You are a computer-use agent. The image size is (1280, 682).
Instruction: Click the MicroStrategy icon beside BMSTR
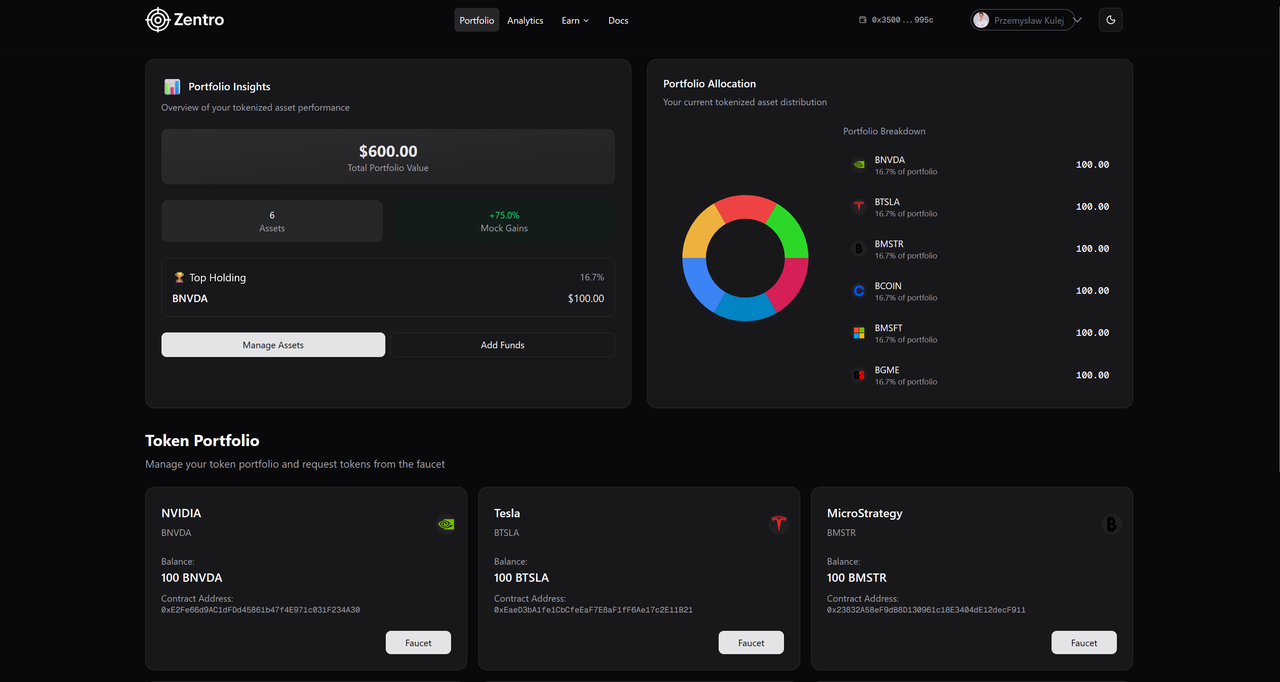[x=858, y=248]
